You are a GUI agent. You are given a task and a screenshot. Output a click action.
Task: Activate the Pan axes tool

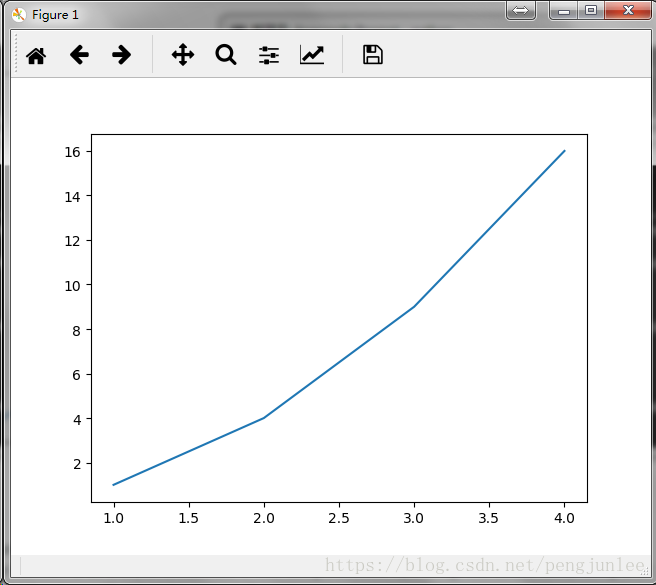click(x=183, y=55)
